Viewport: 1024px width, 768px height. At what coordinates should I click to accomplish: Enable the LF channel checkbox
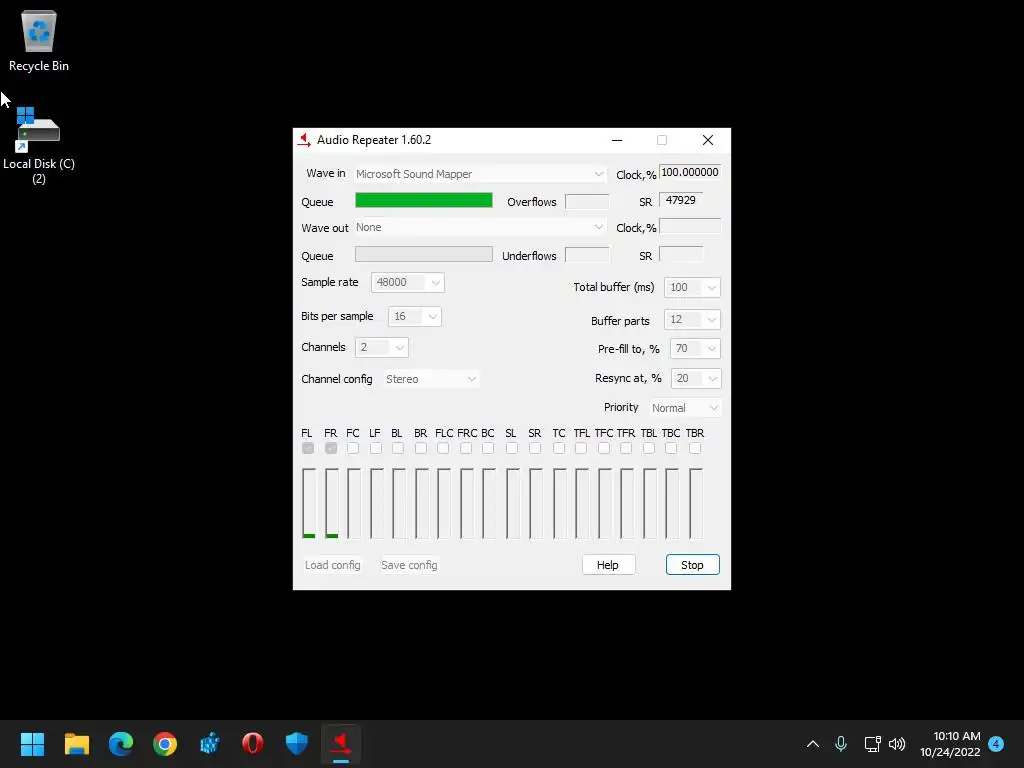[376, 448]
